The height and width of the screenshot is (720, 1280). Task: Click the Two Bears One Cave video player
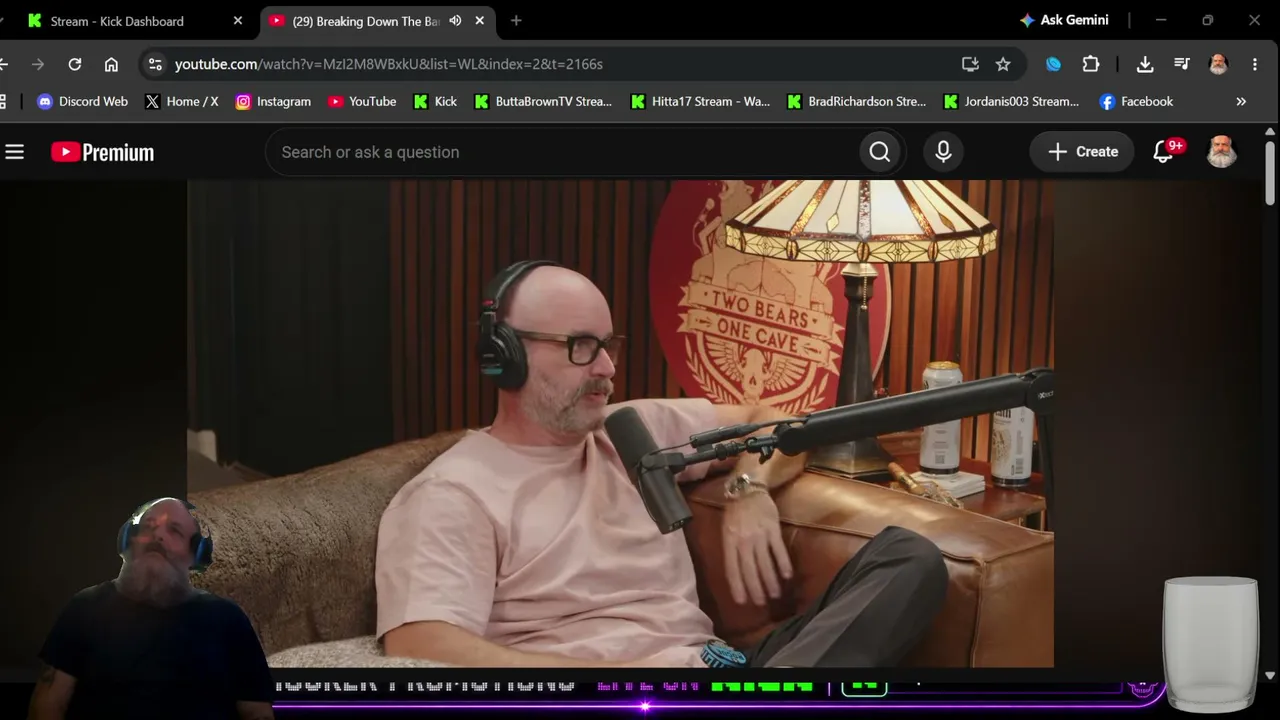click(x=620, y=423)
